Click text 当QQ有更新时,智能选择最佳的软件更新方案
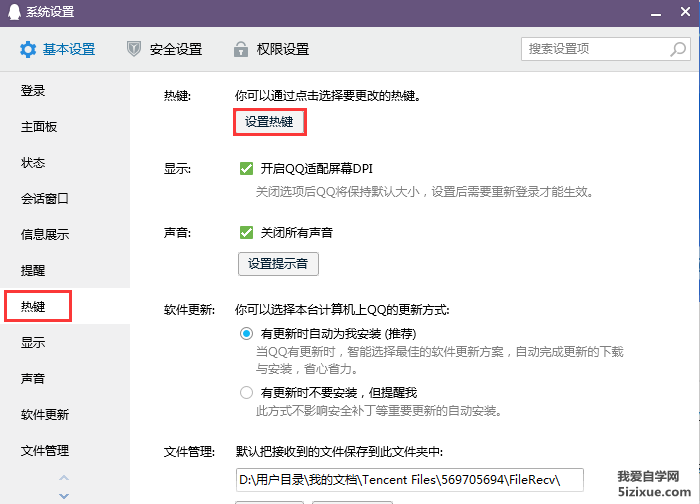This screenshot has width=700, height=504. [x=380, y=352]
